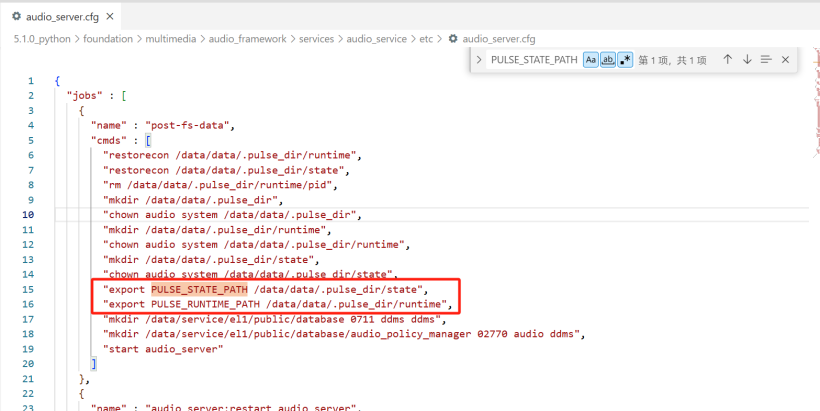This screenshot has width=820, height=411.
Task: Open breadcrumb segment foundation
Action: [108, 39]
